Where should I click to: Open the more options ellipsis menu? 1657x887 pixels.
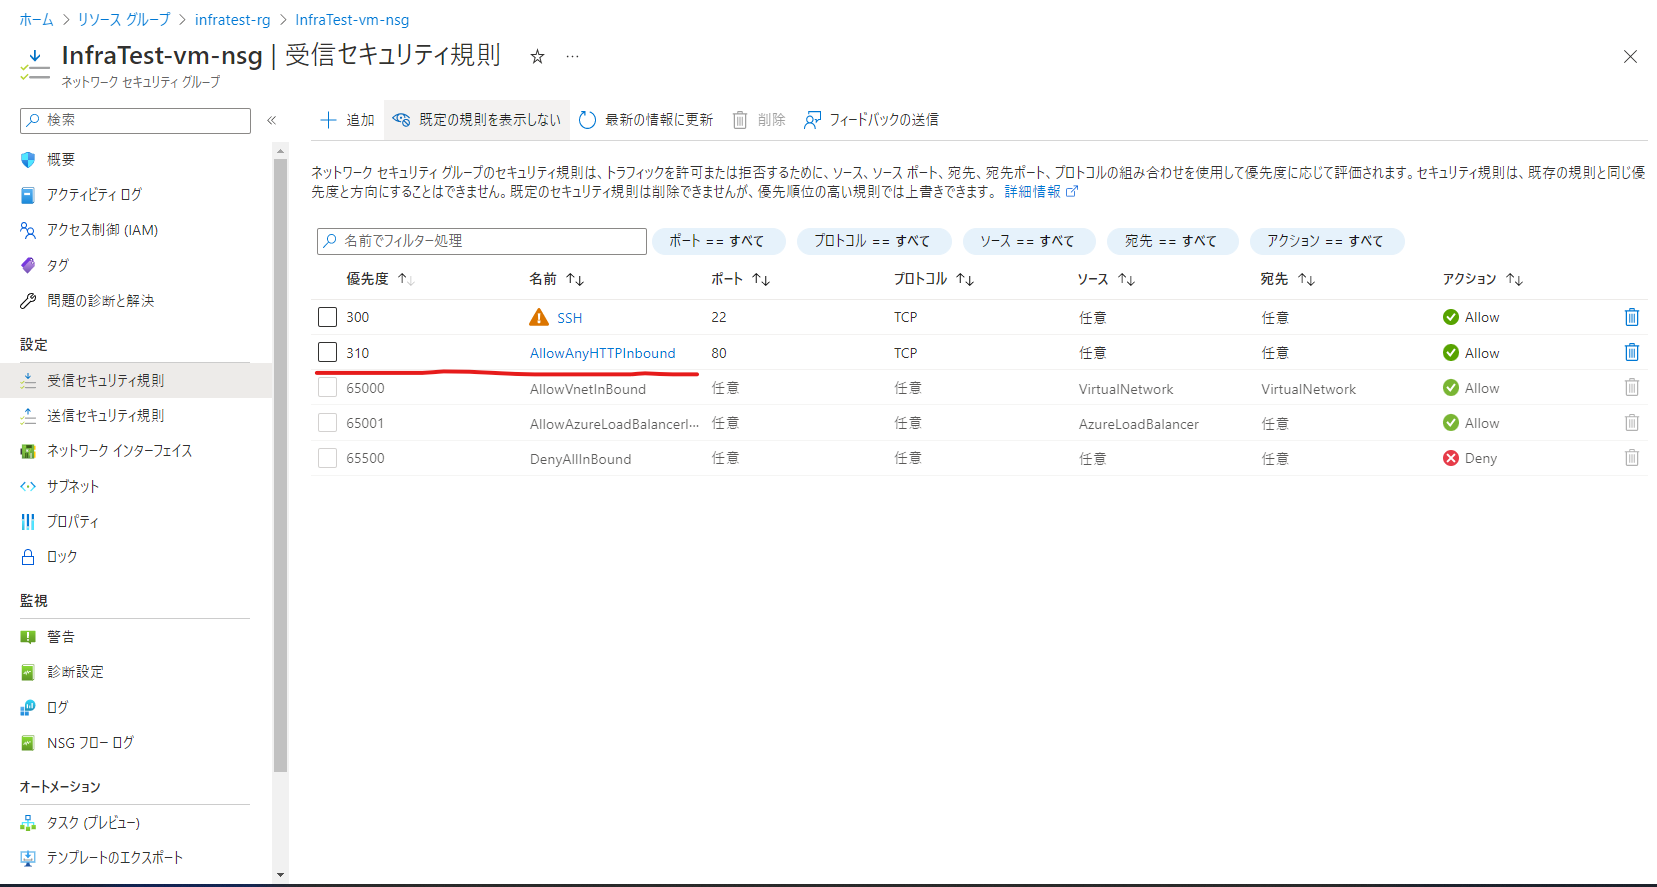[x=572, y=57]
